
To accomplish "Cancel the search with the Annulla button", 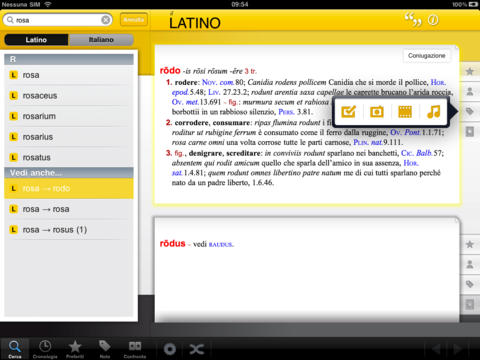I will pyautogui.click(x=134, y=20).
